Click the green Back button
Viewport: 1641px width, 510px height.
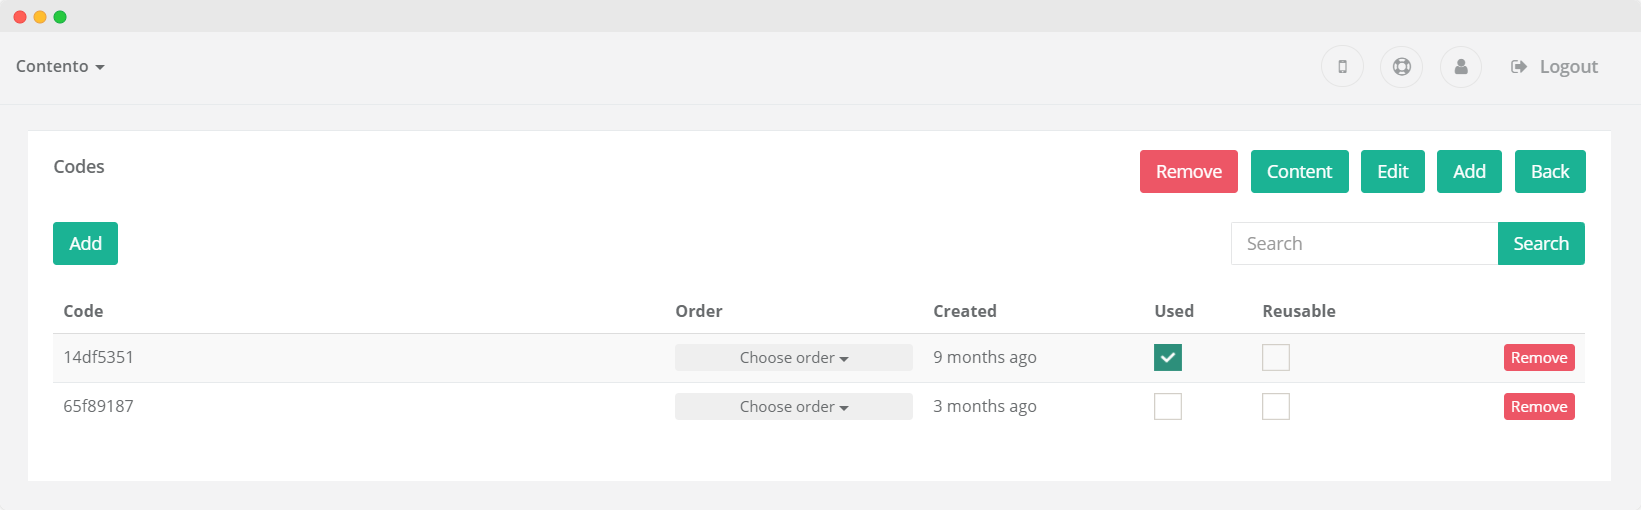(x=1550, y=171)
